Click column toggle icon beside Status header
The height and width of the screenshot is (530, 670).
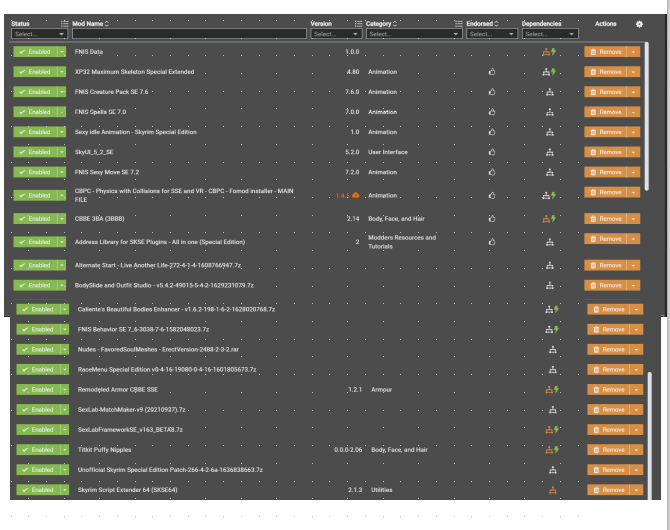[65, 24]
